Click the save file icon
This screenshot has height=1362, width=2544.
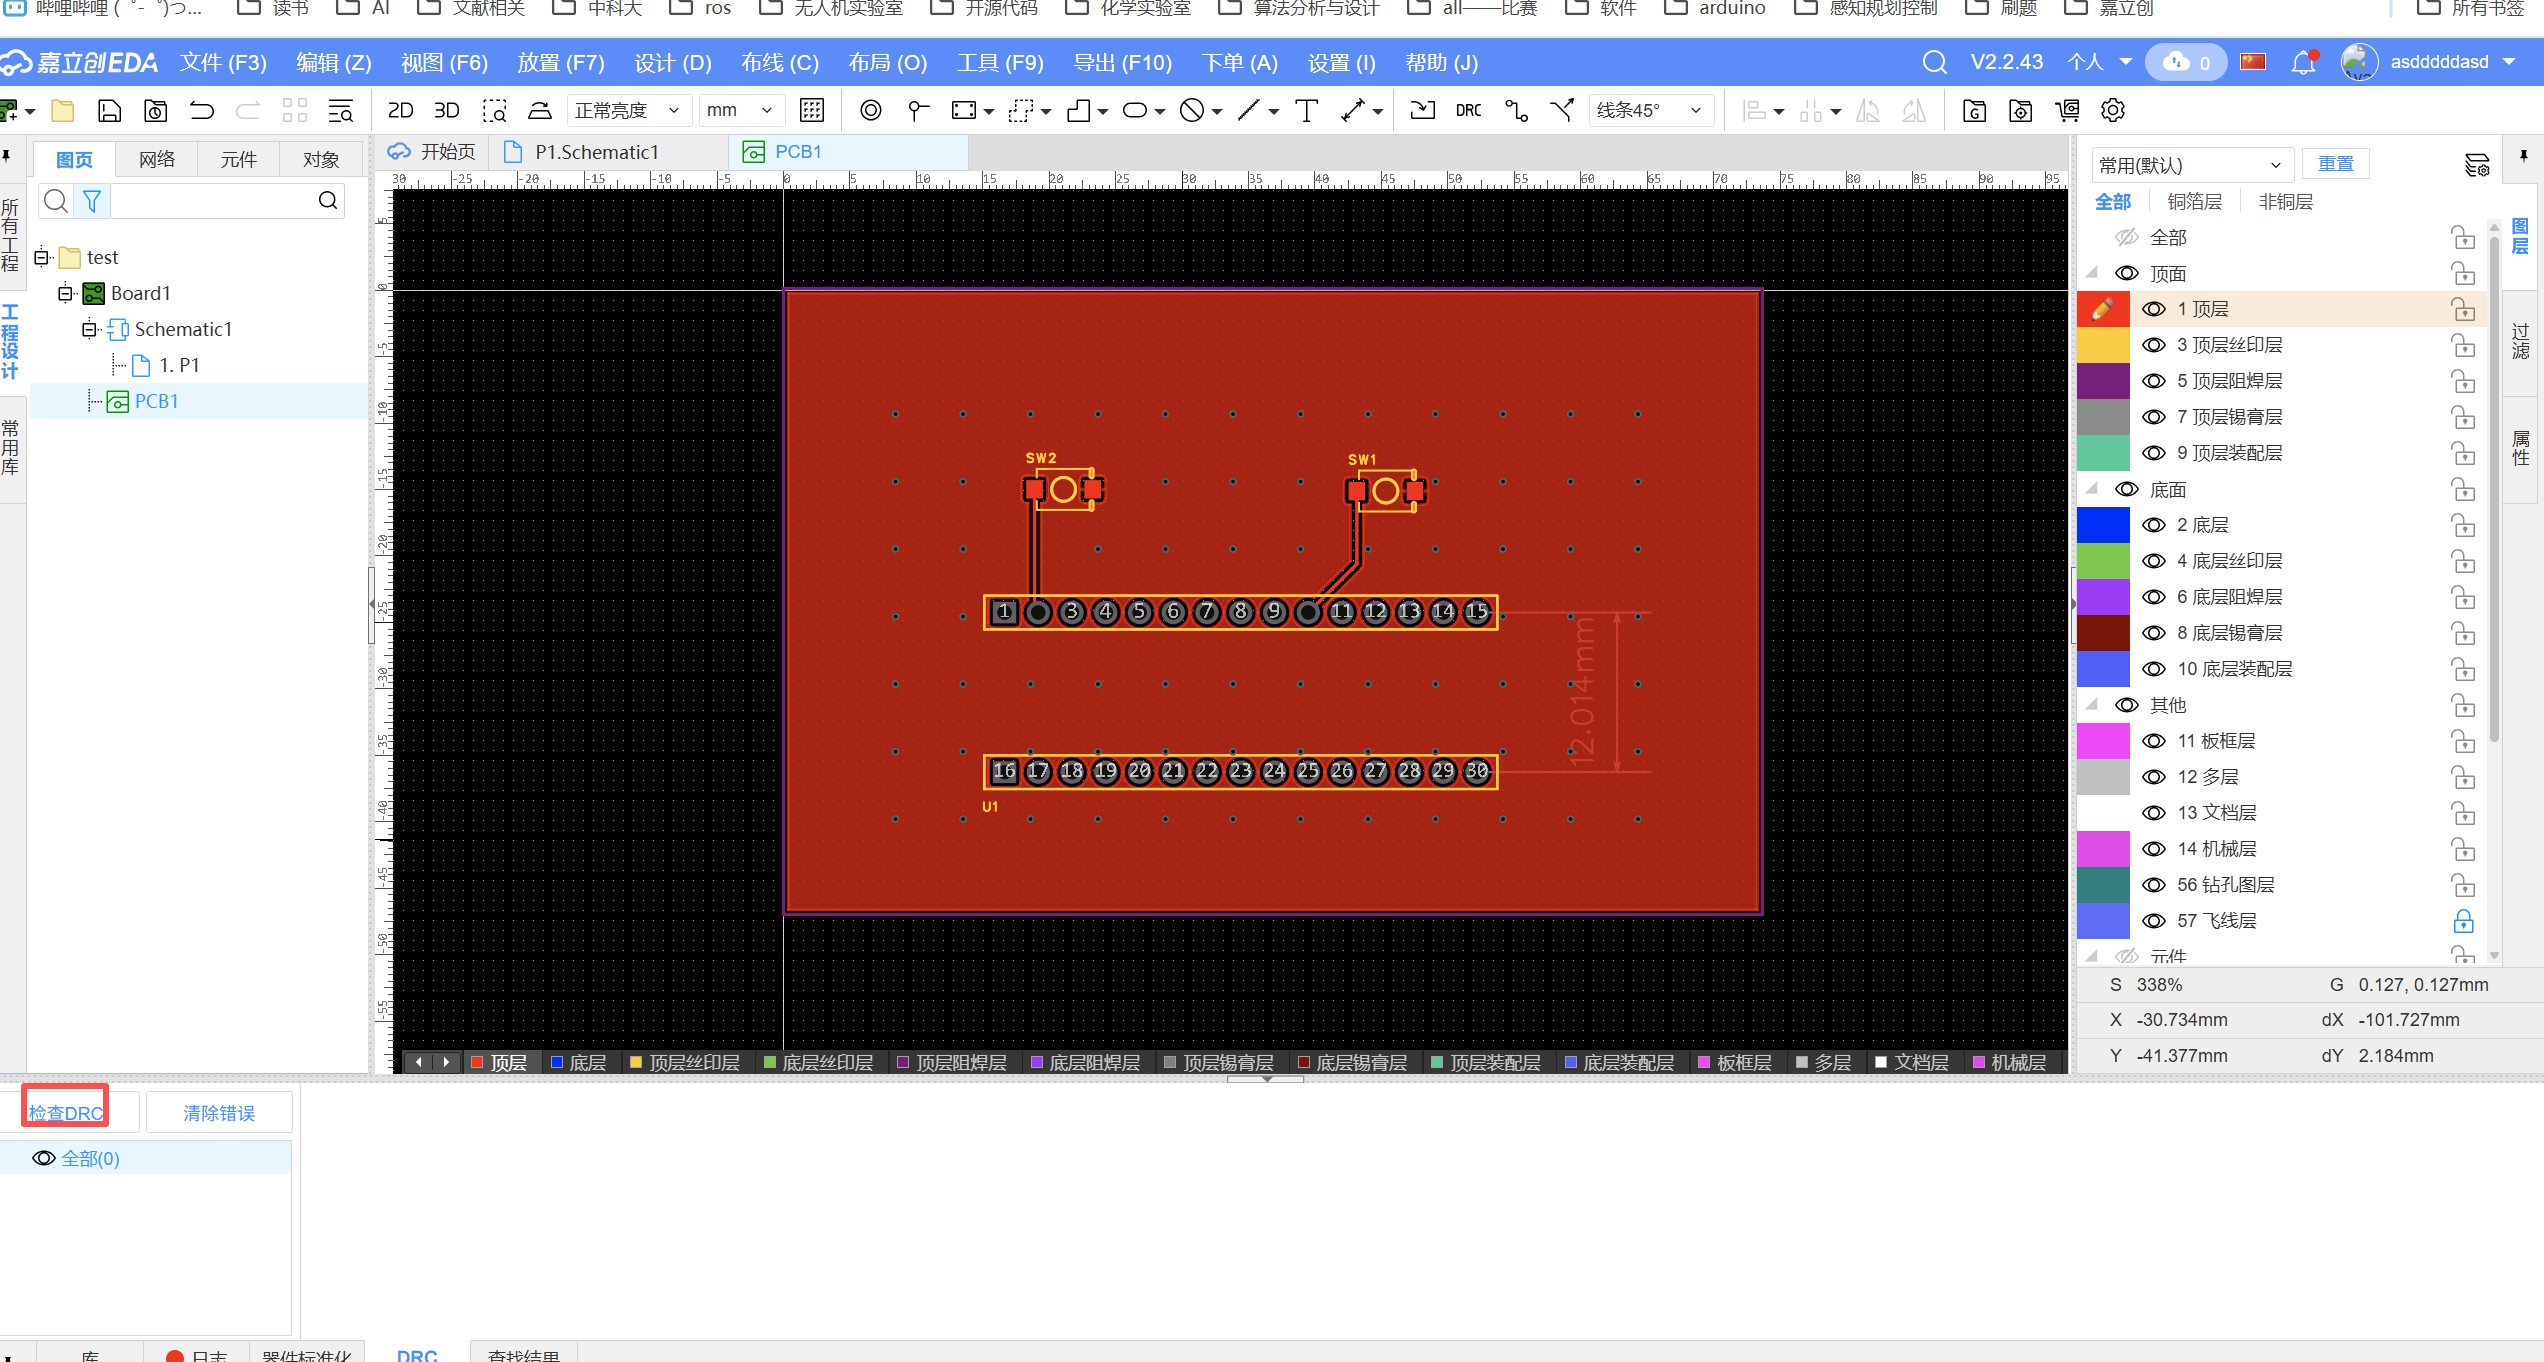click(109, 110)
